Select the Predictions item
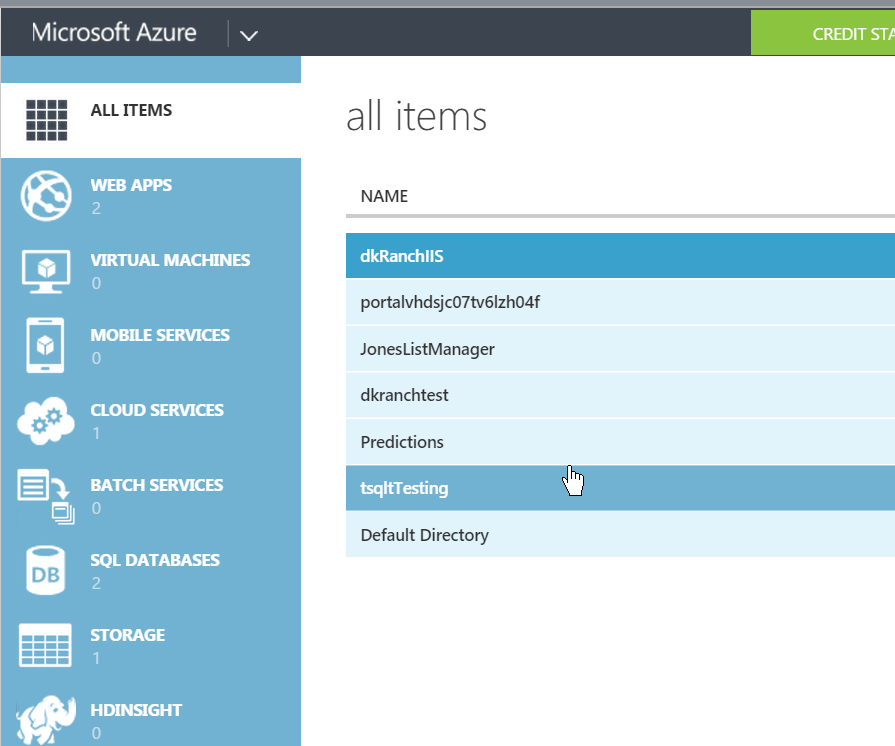 pyautogui.click(x=402, y=442)
